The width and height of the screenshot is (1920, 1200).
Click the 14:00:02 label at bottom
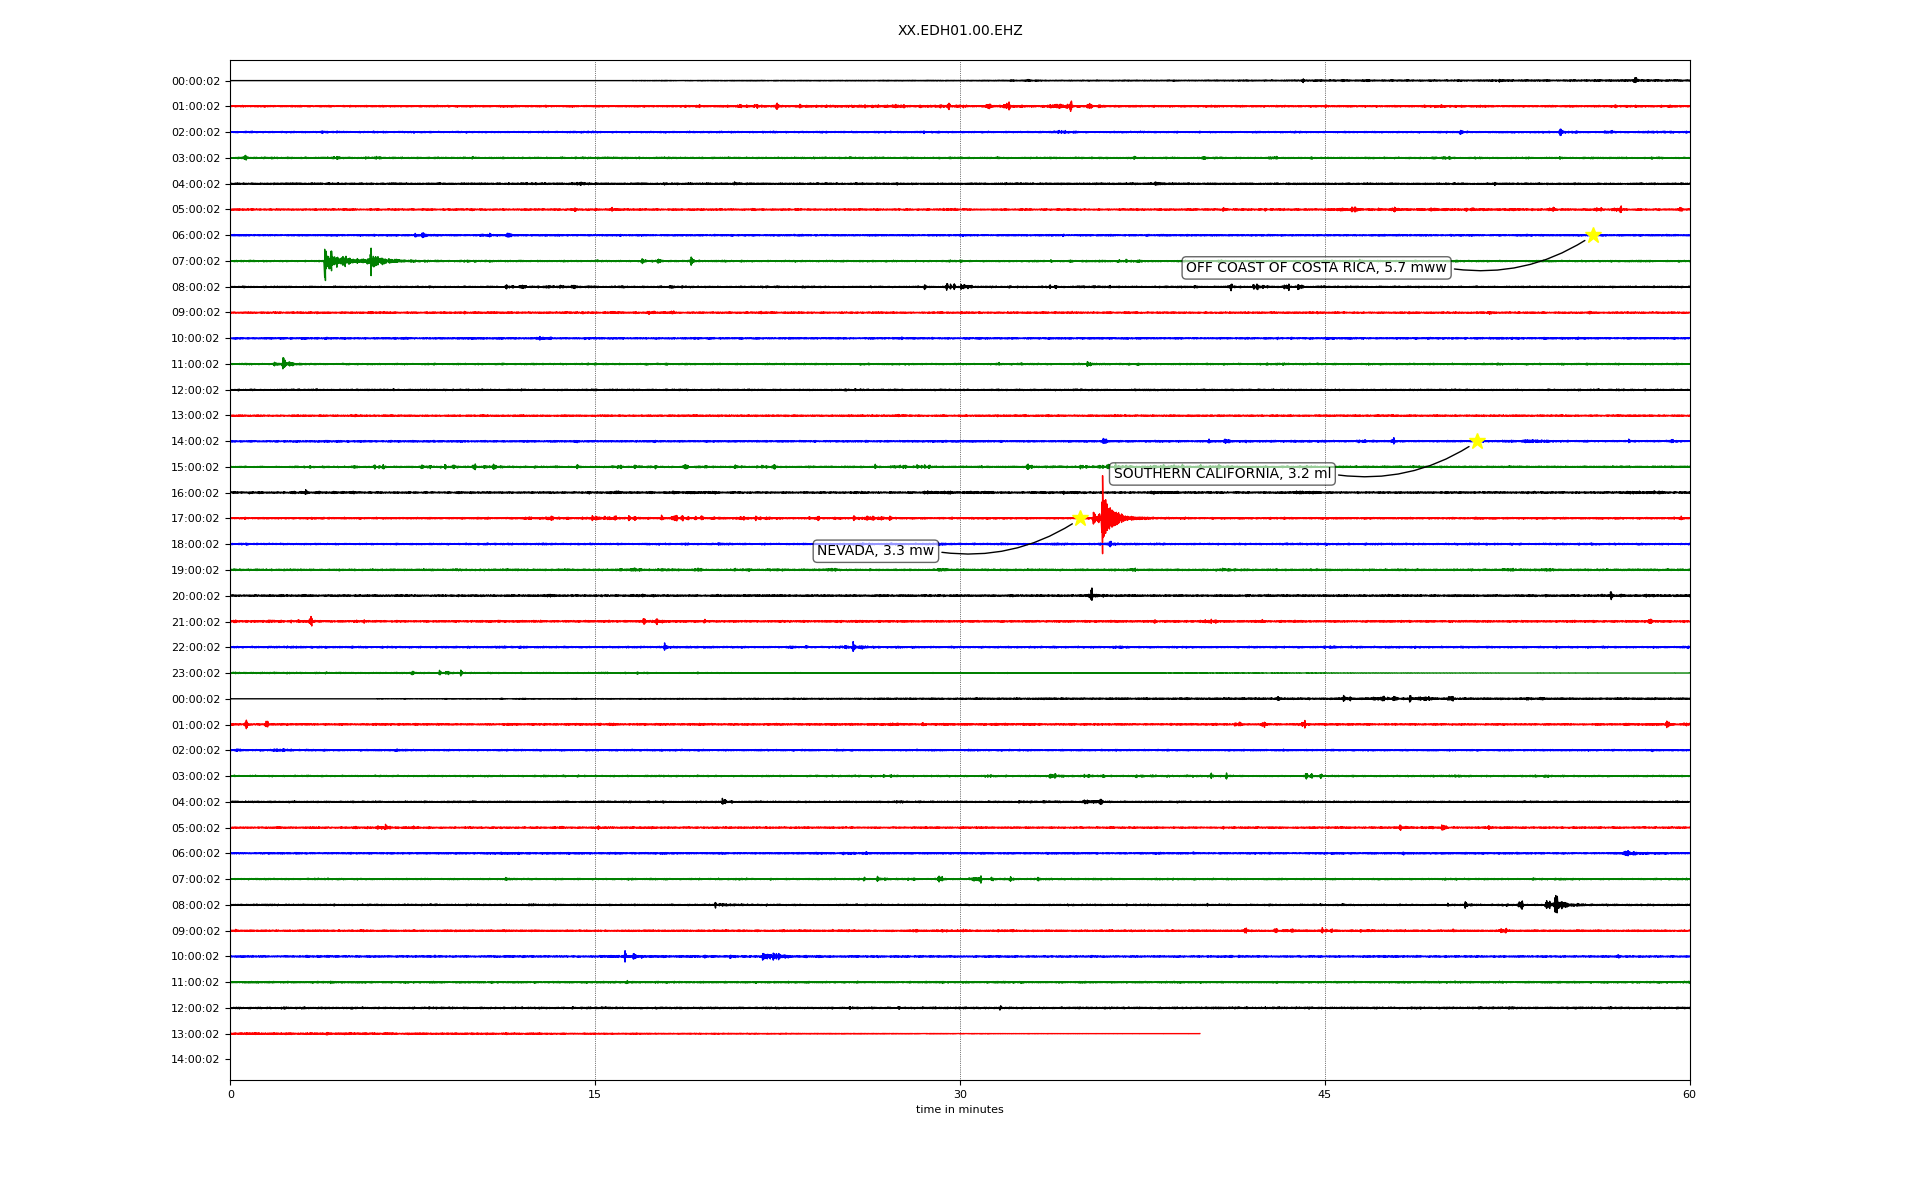(195, 1060)
